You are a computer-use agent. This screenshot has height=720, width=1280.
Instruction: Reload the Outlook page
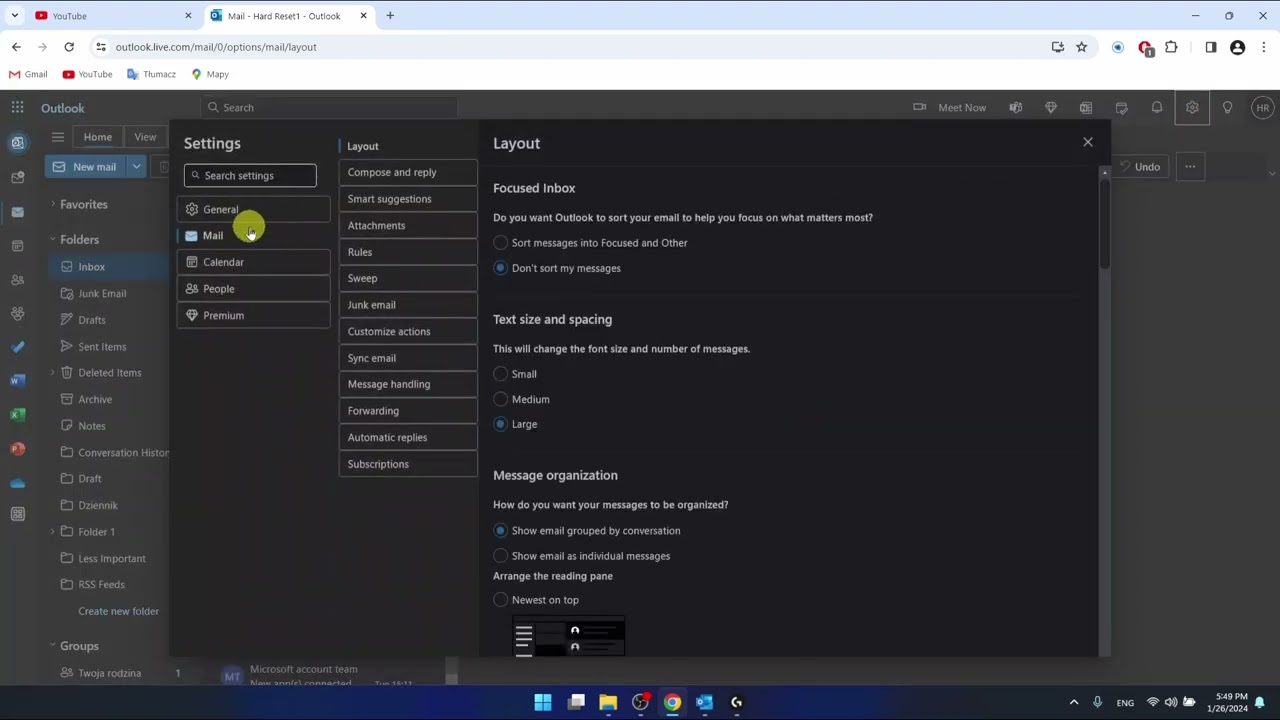pyautogui.click(x=69, y=47)
